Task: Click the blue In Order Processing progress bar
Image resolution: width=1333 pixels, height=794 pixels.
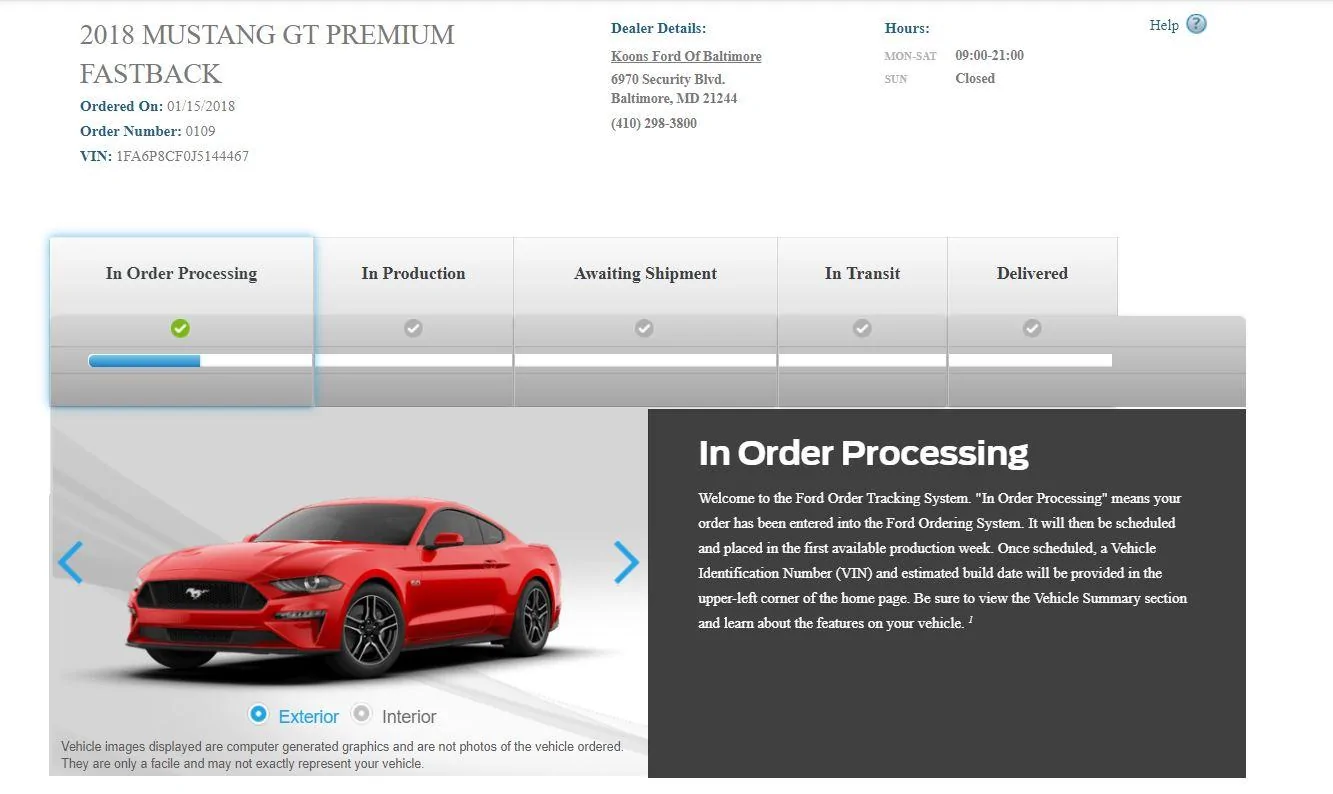Action: coord(144,361)
